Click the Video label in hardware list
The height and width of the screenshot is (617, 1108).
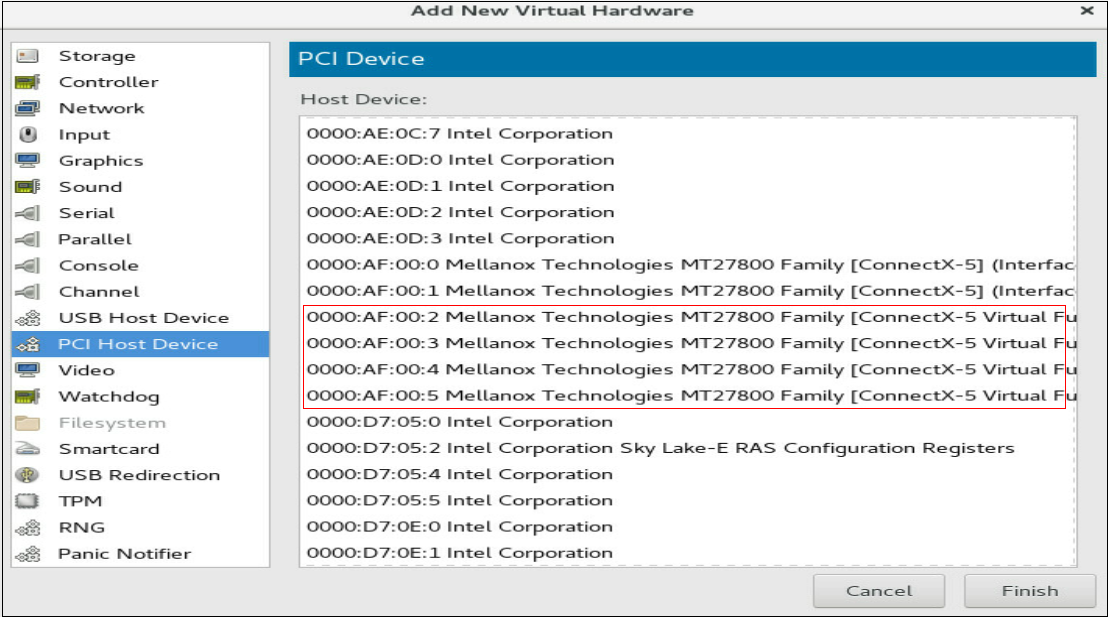click(x=86, y=370)
